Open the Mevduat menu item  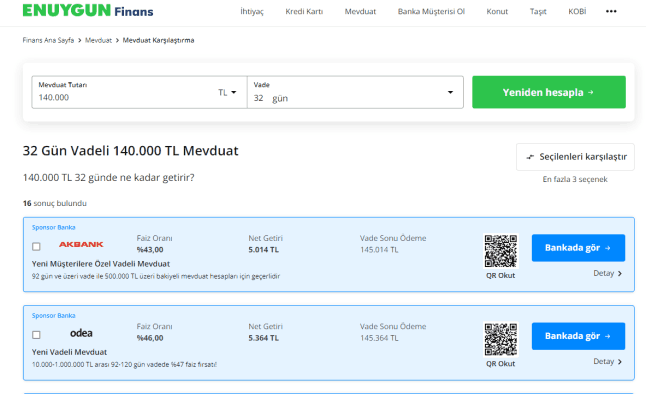pyautogui.click(x=360, y=12)
